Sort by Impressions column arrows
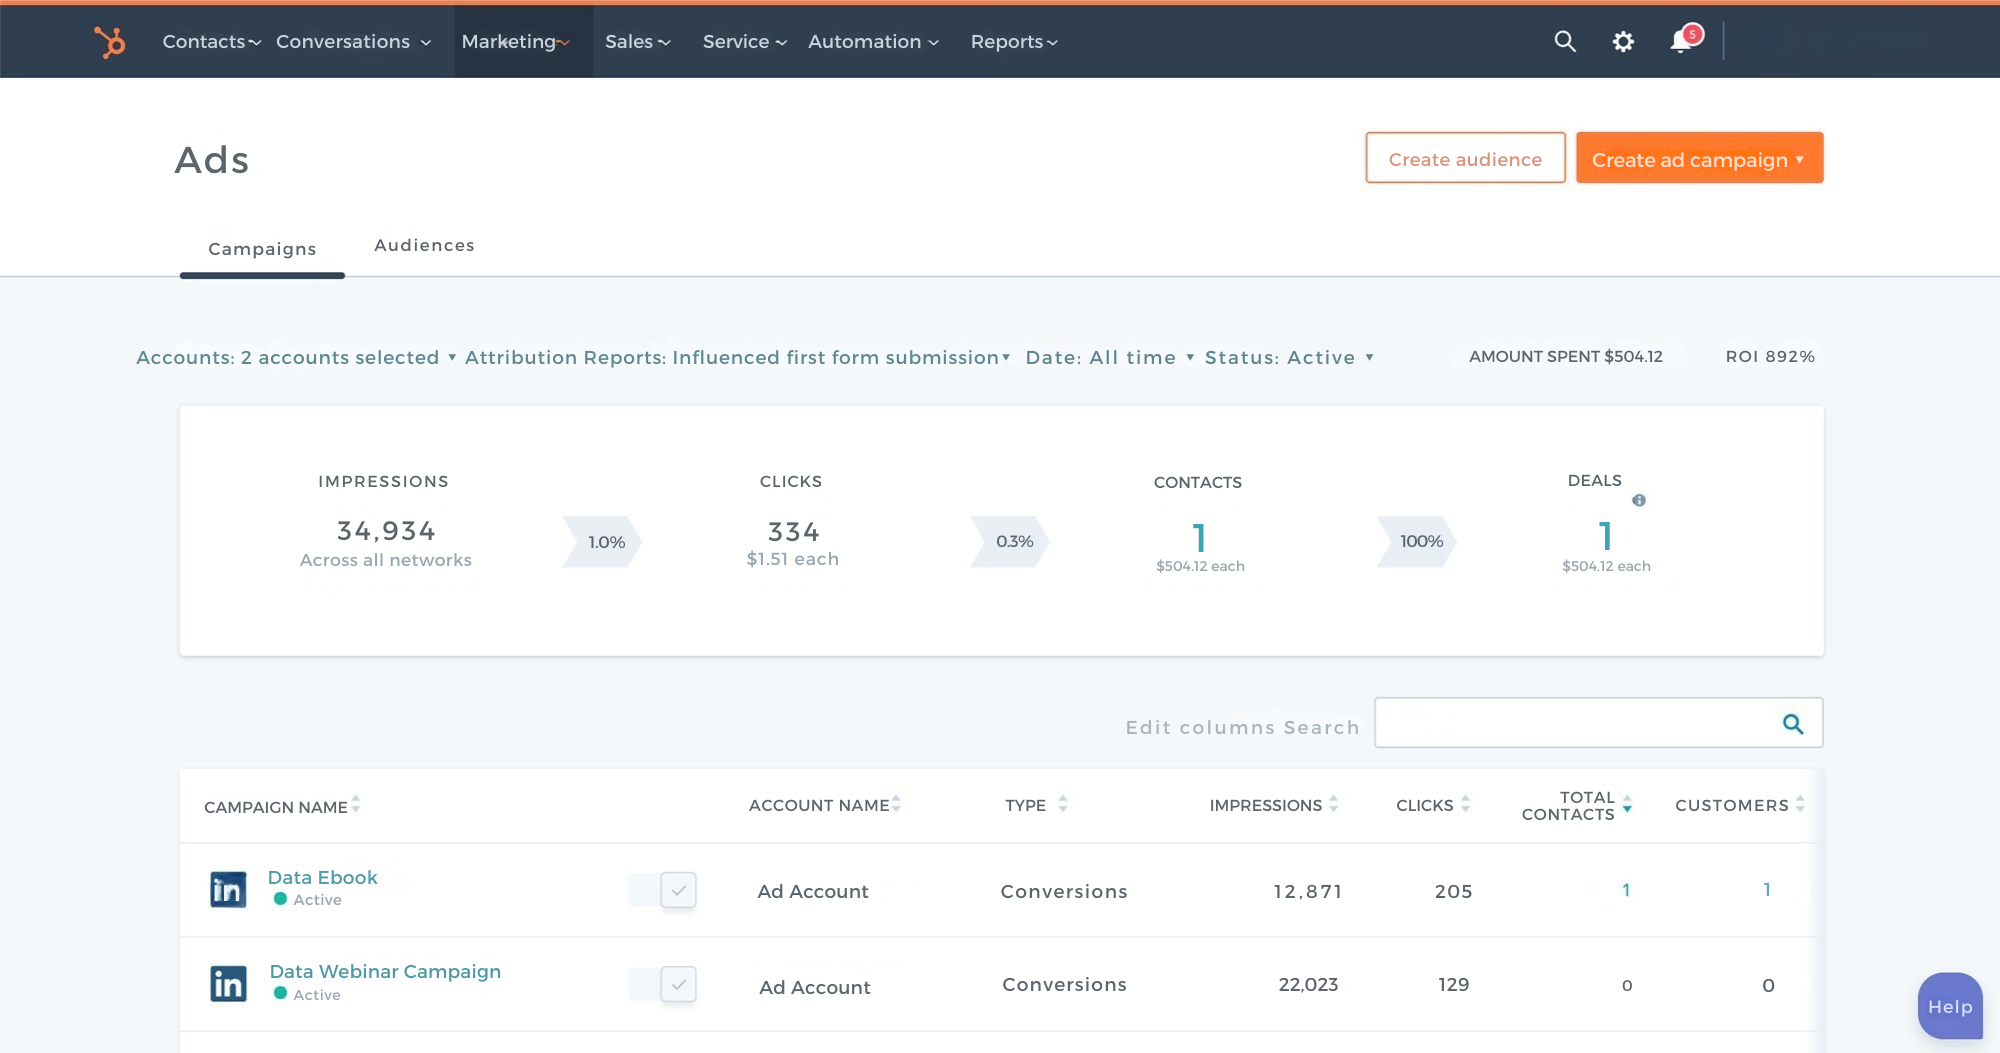 1333,804
